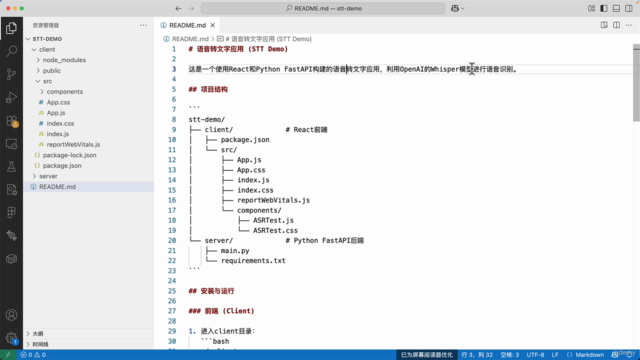Open the Run and Debug view

coord(11,98)
